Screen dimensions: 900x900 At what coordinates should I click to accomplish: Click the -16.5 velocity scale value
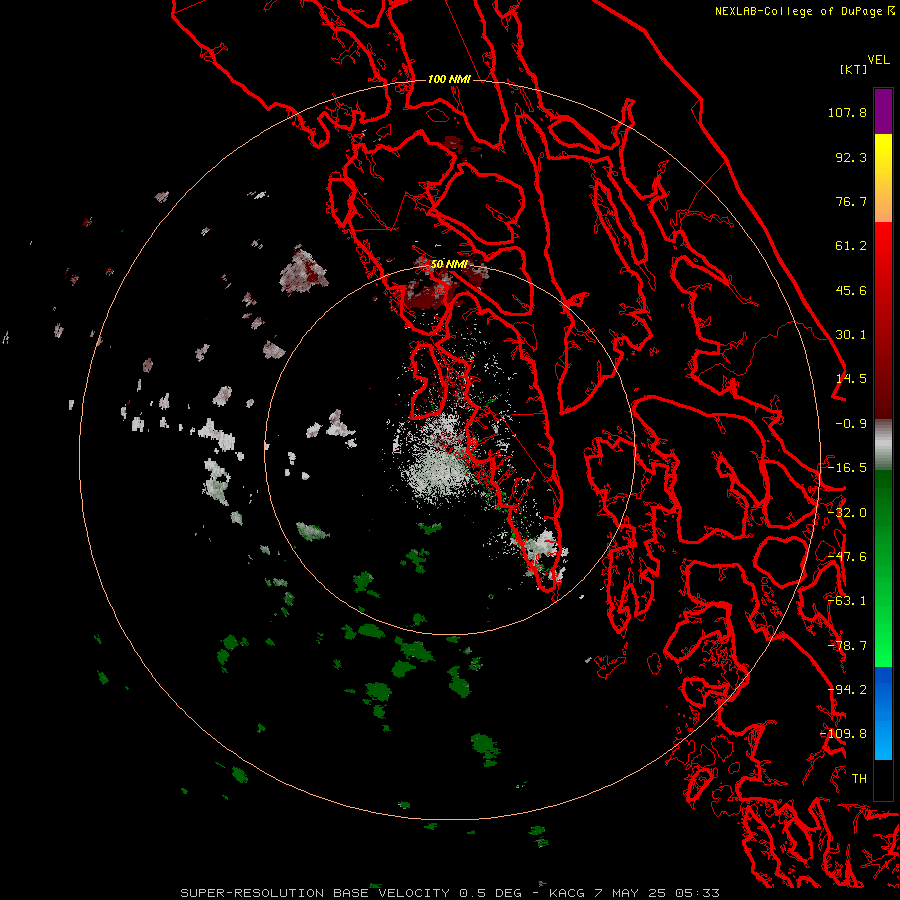point(847,468)
